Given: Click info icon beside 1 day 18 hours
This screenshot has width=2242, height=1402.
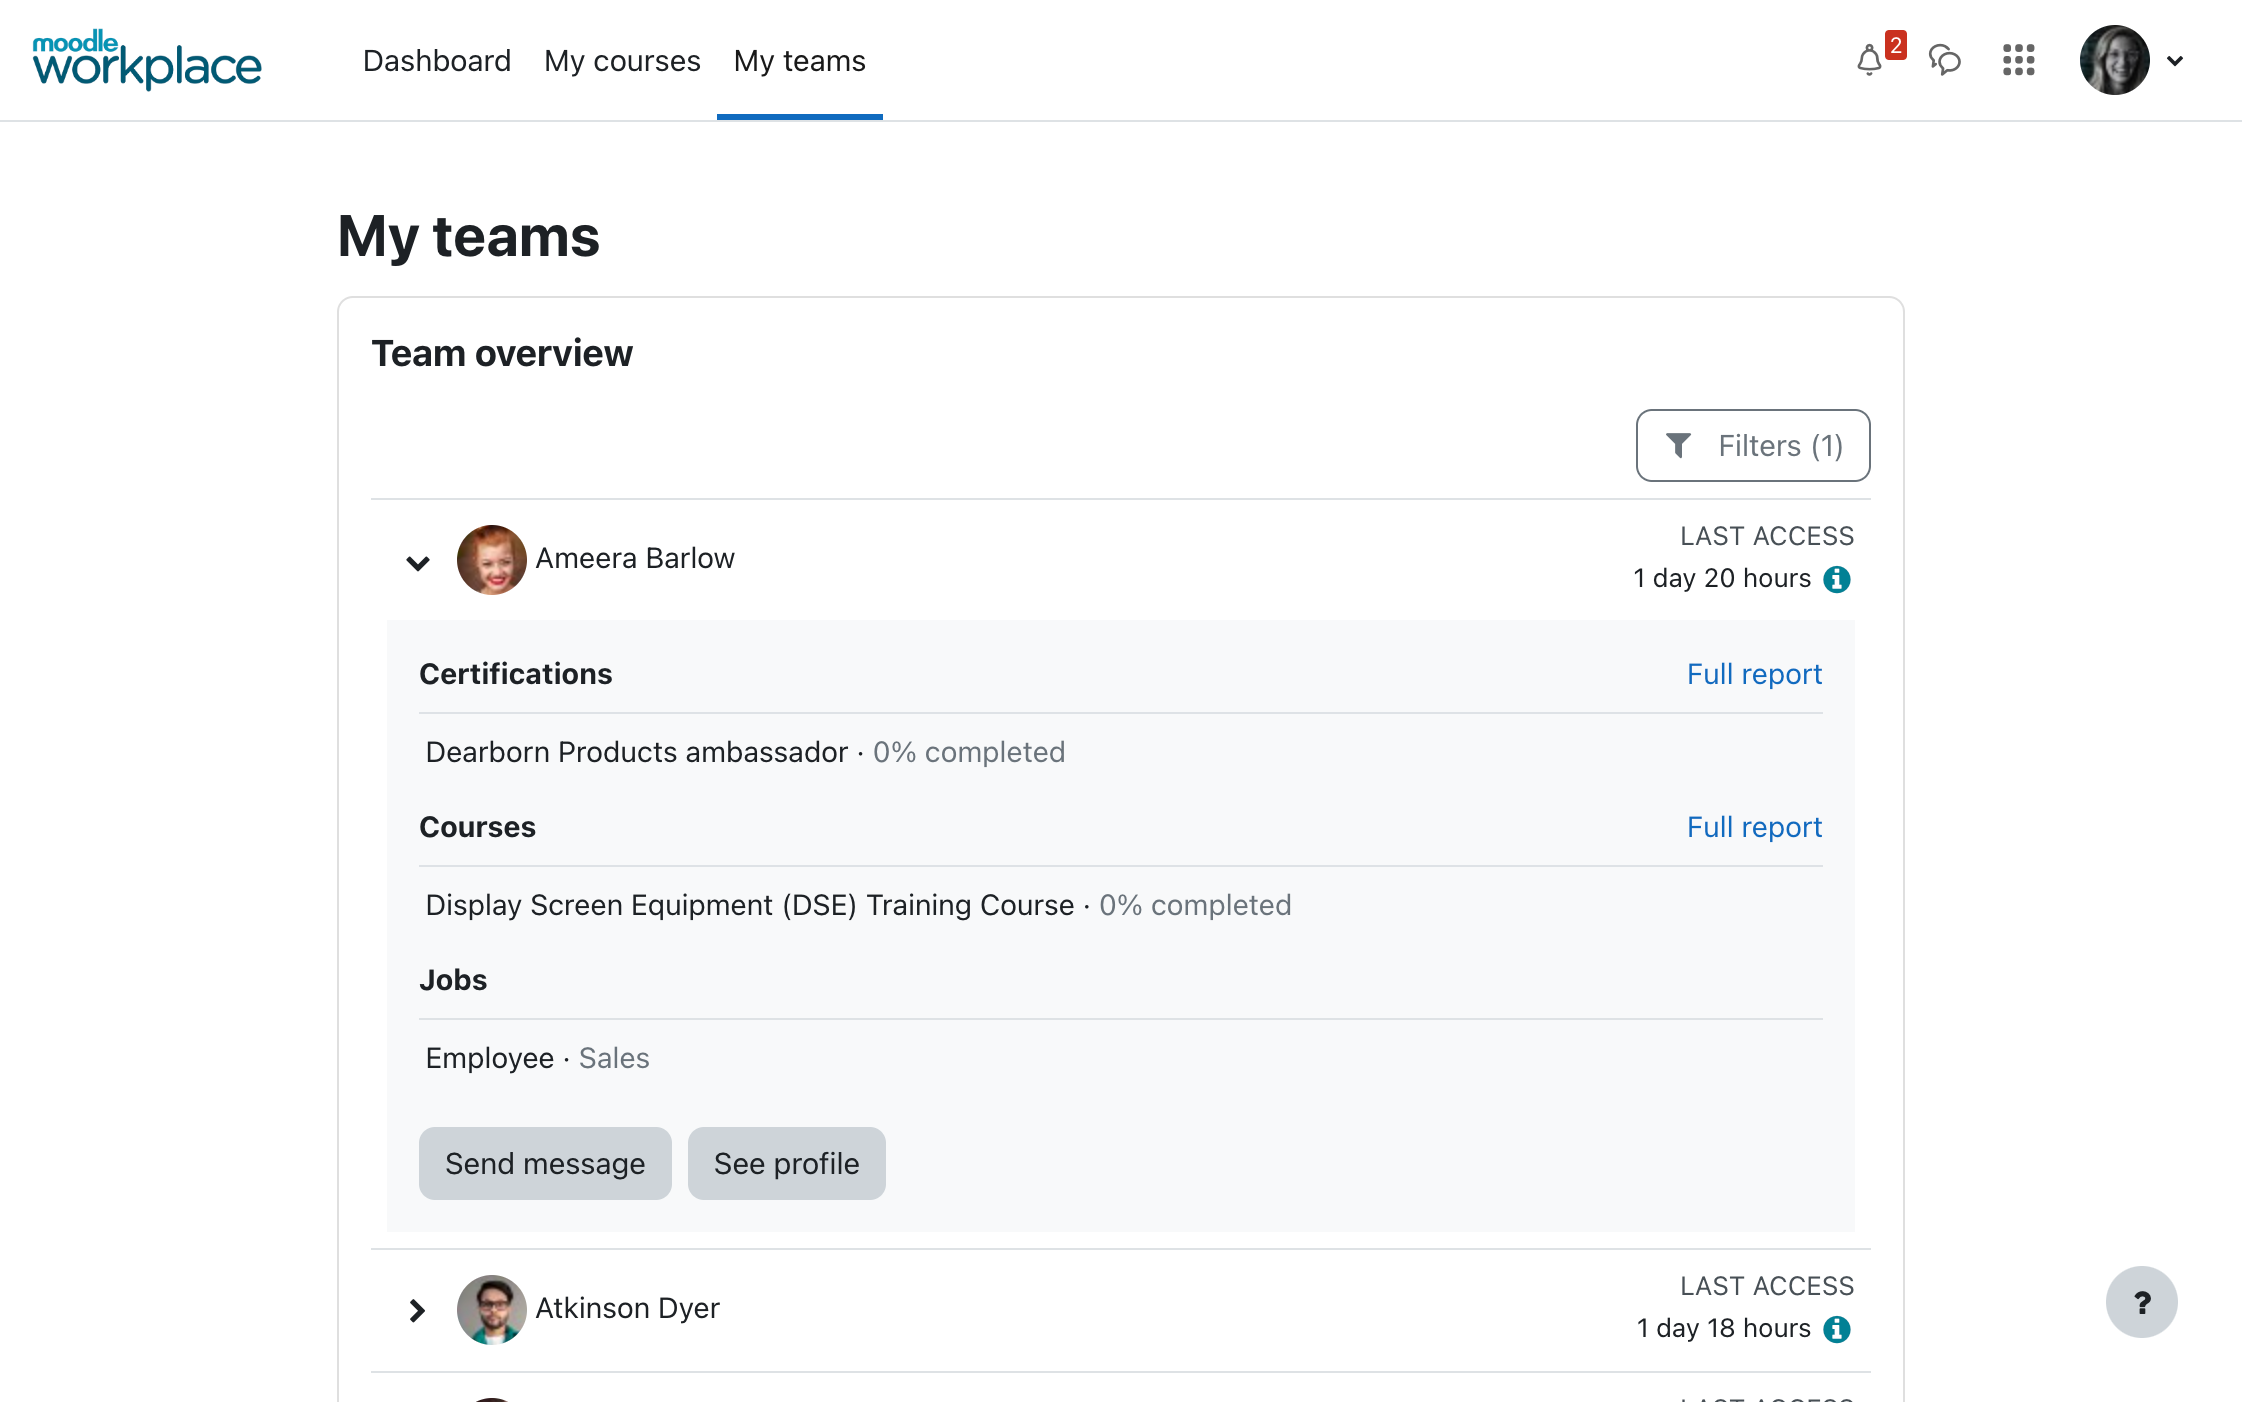Looking at the screenshot, I should pos(1837,1329).
